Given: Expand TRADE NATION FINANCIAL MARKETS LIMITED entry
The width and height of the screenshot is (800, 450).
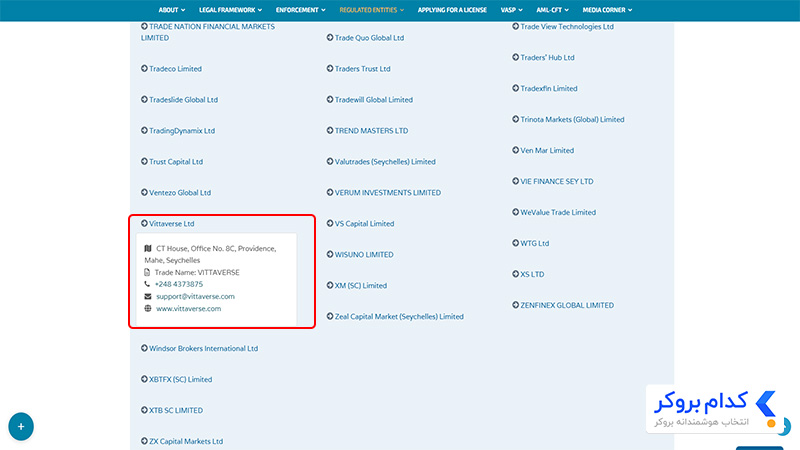Looking at the screenshot, I should click(x=208, y=32).
